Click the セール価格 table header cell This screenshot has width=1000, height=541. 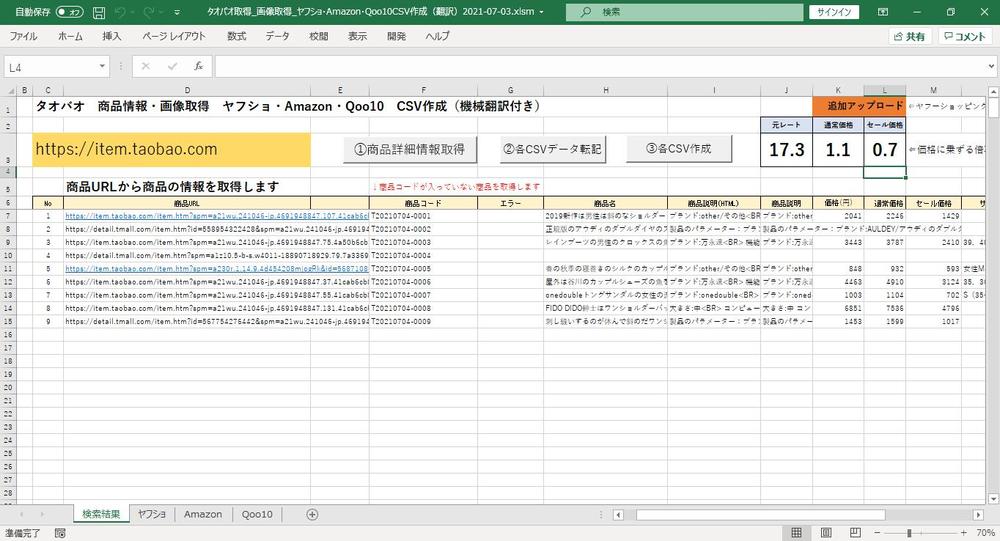coord(934,203)
